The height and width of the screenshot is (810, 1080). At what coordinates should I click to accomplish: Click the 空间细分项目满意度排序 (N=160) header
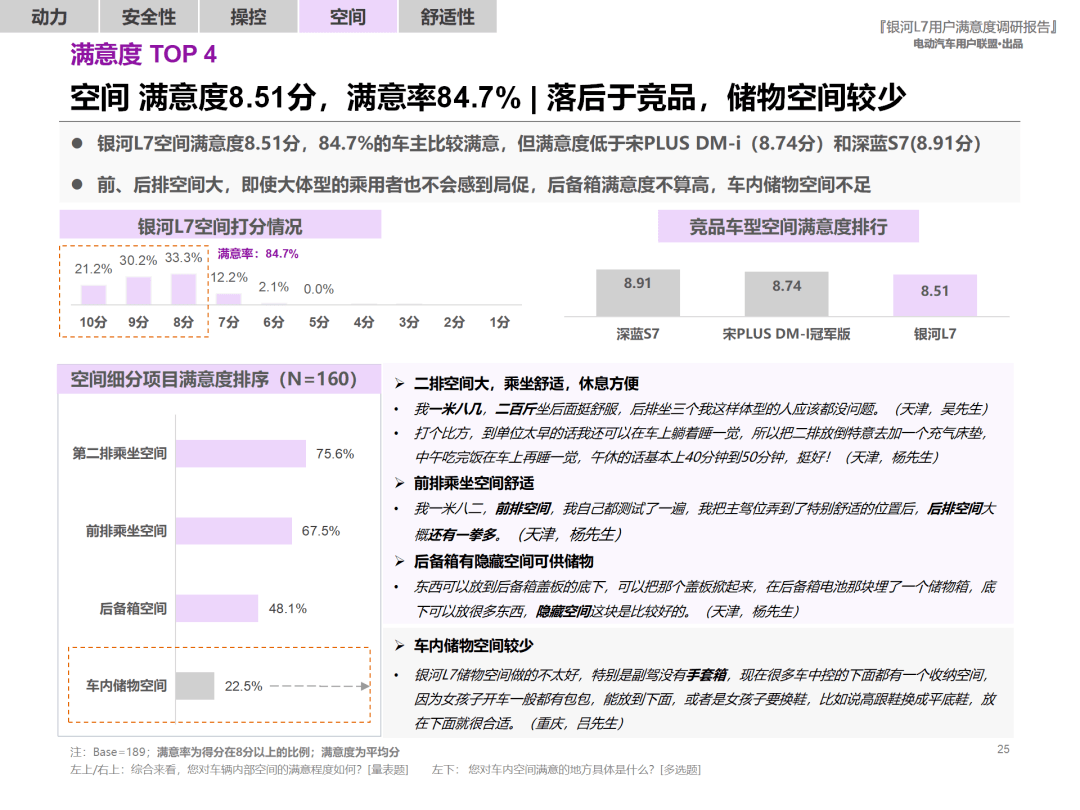tap(219, 380)
